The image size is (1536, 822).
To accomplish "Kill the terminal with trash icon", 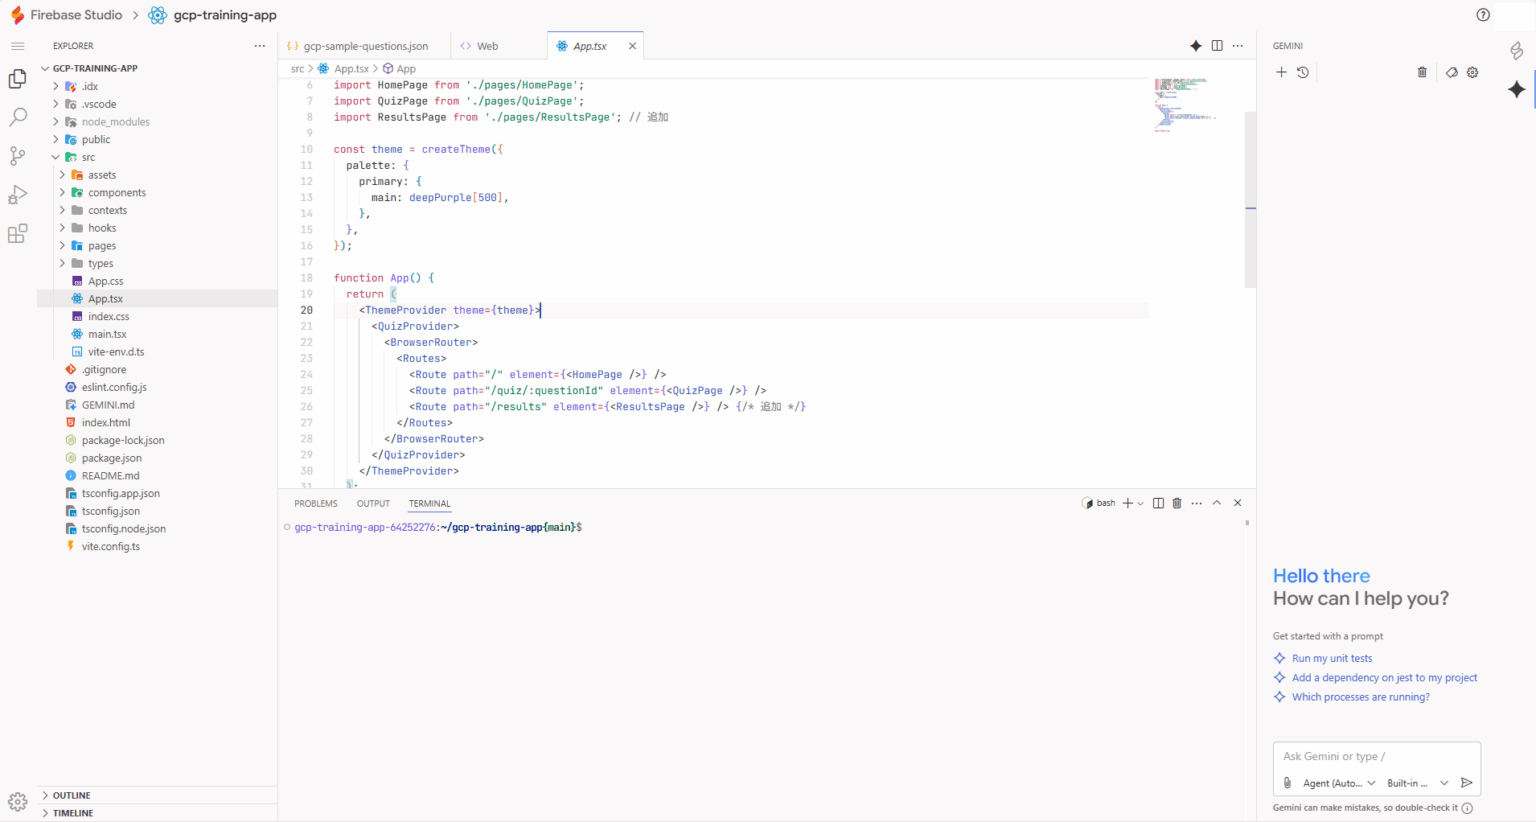I will [x=1177, y=503].
